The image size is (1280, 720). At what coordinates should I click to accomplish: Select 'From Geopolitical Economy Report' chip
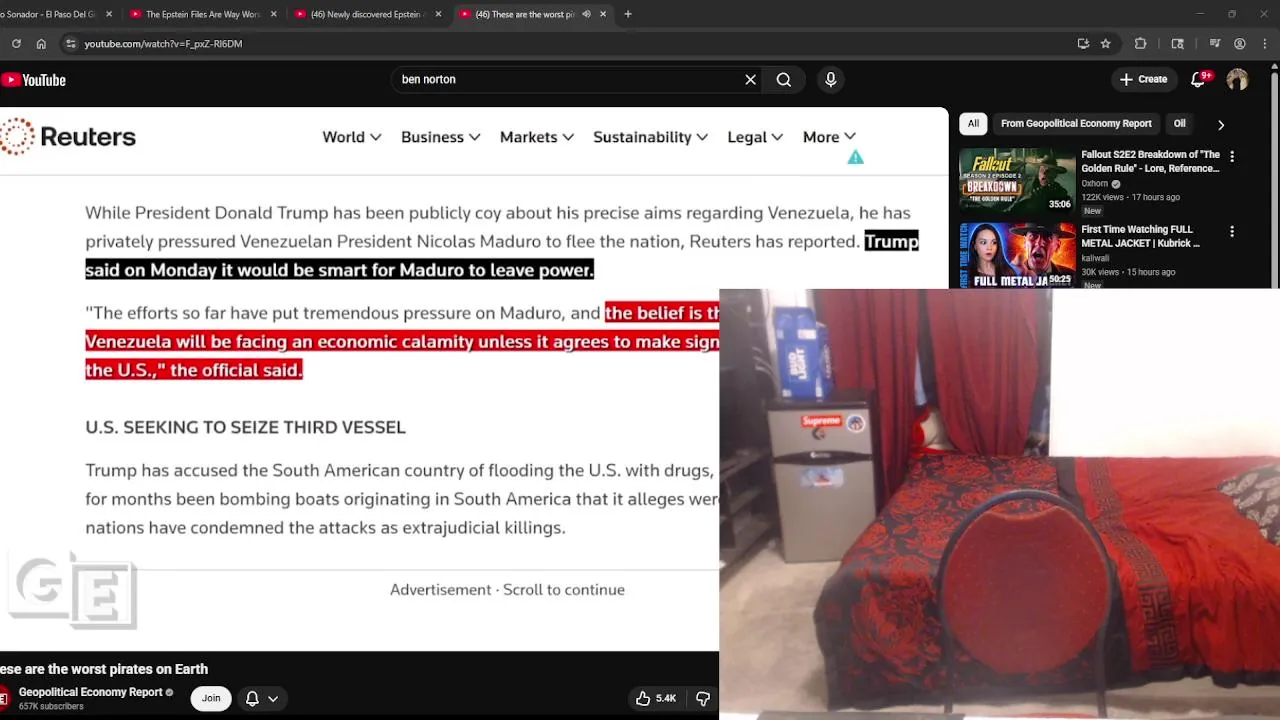pos(1076,124)
